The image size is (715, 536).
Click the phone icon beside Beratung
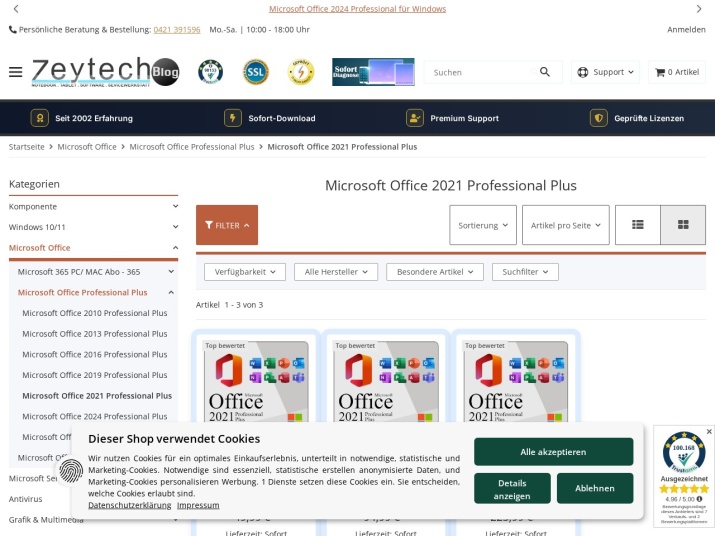13,30
